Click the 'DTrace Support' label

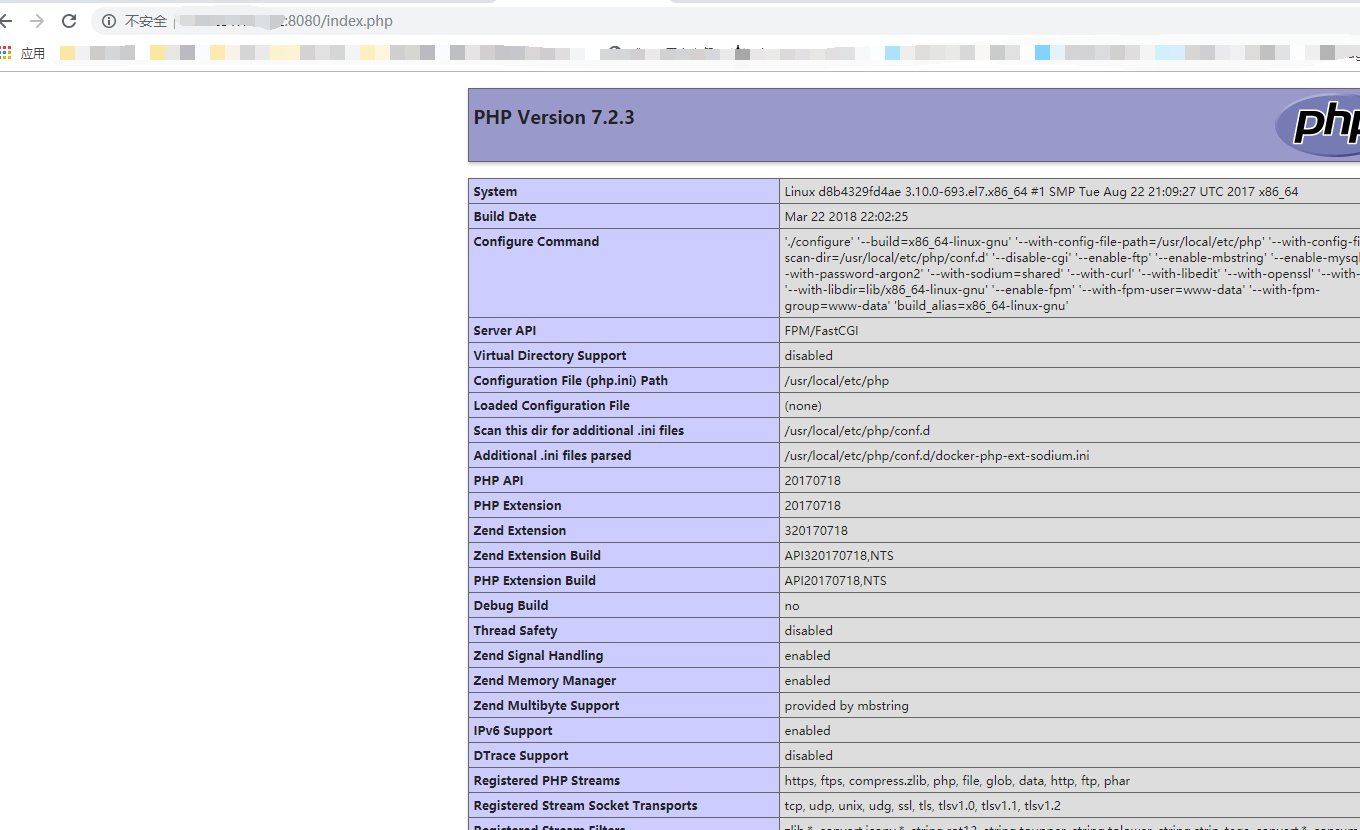click(x=521, y=756)
